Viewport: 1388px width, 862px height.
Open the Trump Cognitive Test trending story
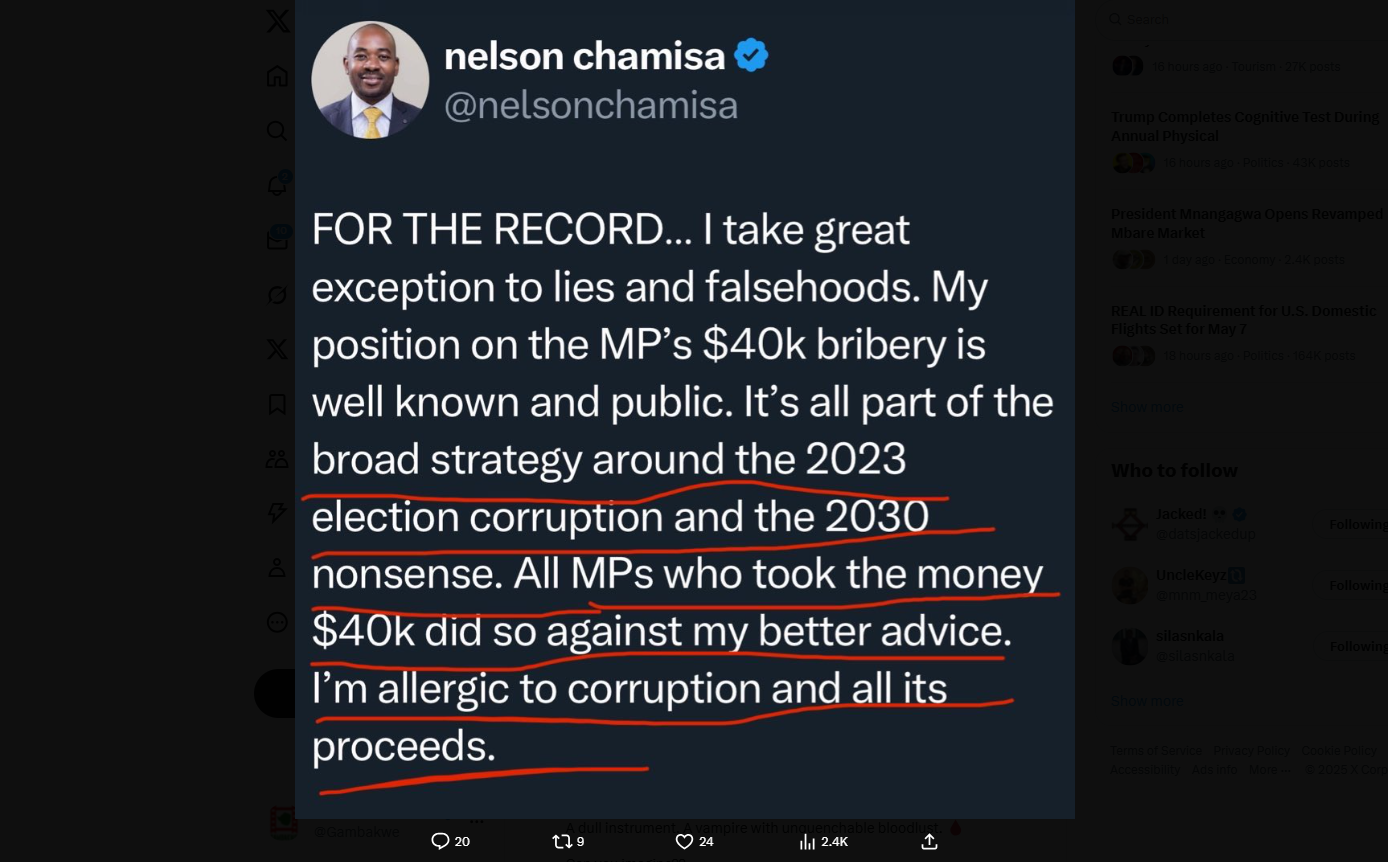point(1245,126)
